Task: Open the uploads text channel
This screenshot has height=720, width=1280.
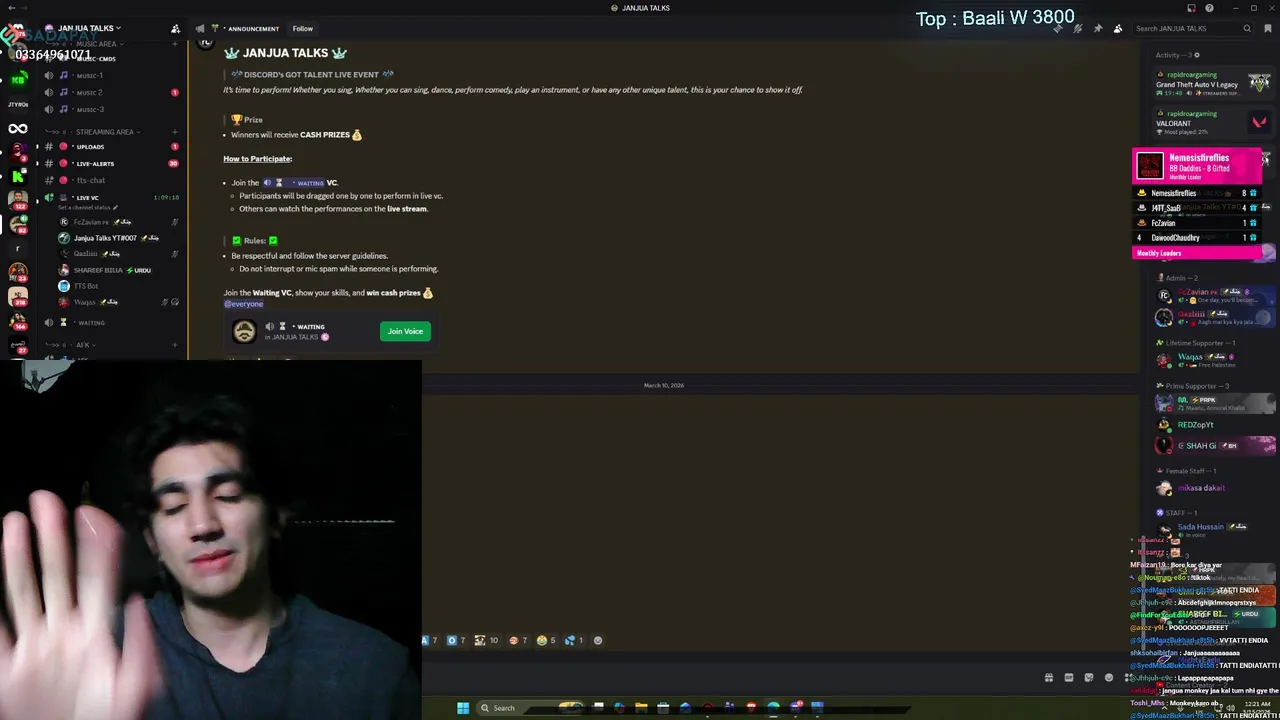Action: [110, 147]
